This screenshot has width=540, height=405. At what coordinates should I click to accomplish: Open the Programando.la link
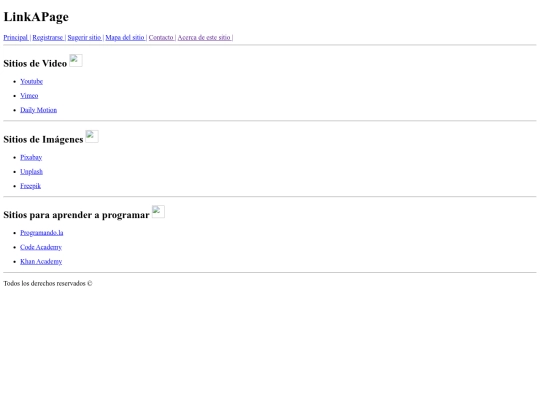(x=42, y=233)
